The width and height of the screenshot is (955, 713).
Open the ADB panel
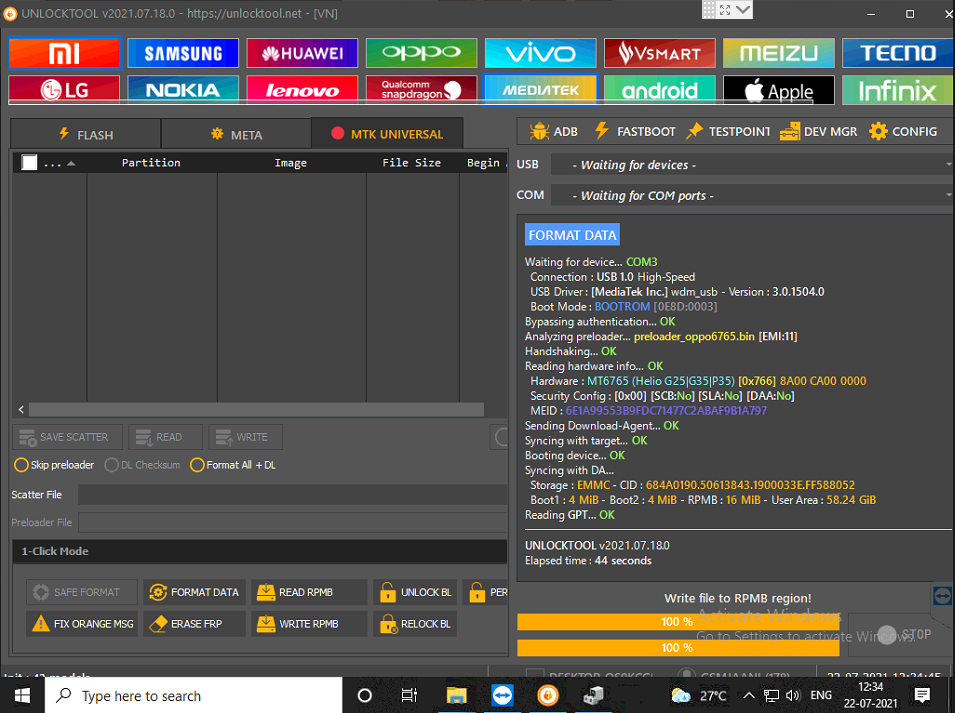pos(554,132)
